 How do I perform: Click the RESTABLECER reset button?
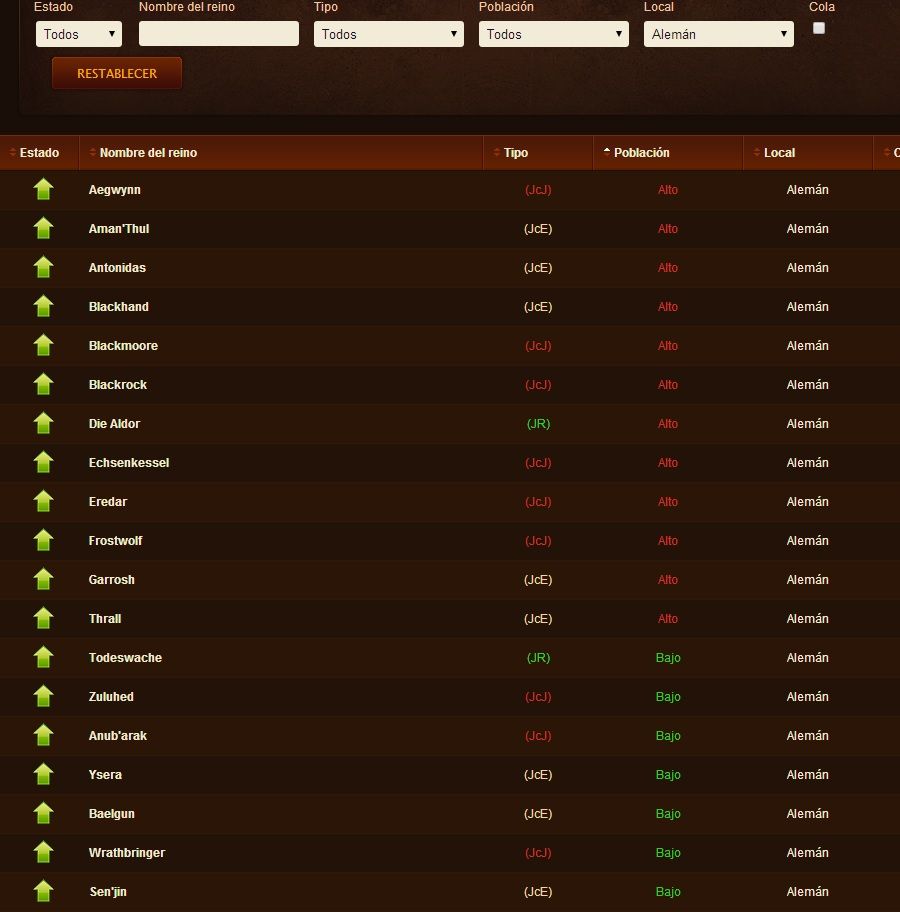117,73
